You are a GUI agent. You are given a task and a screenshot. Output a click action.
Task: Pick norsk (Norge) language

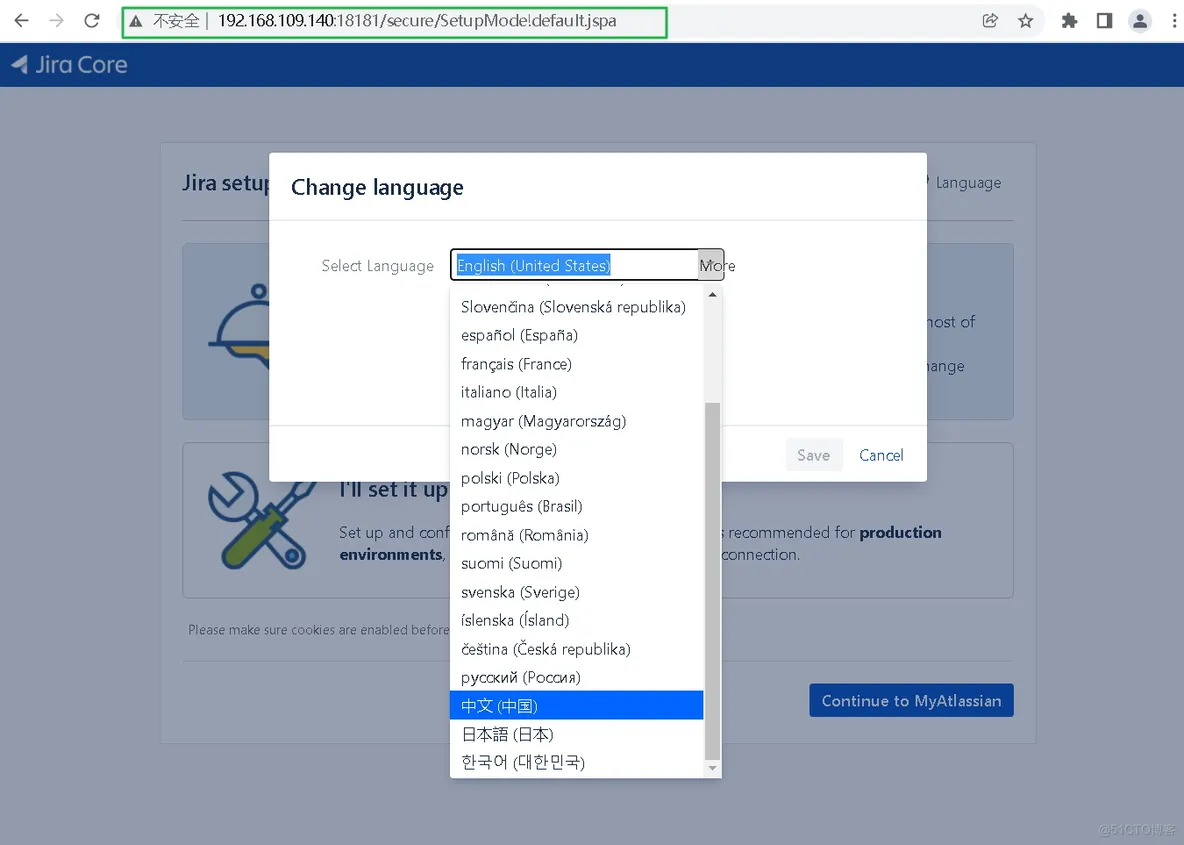coord(576,449)
